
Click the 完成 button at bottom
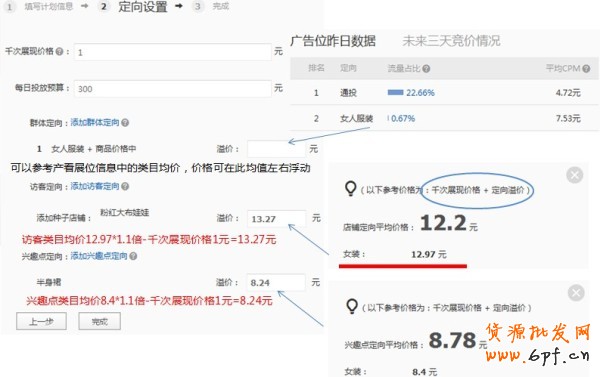99,321
